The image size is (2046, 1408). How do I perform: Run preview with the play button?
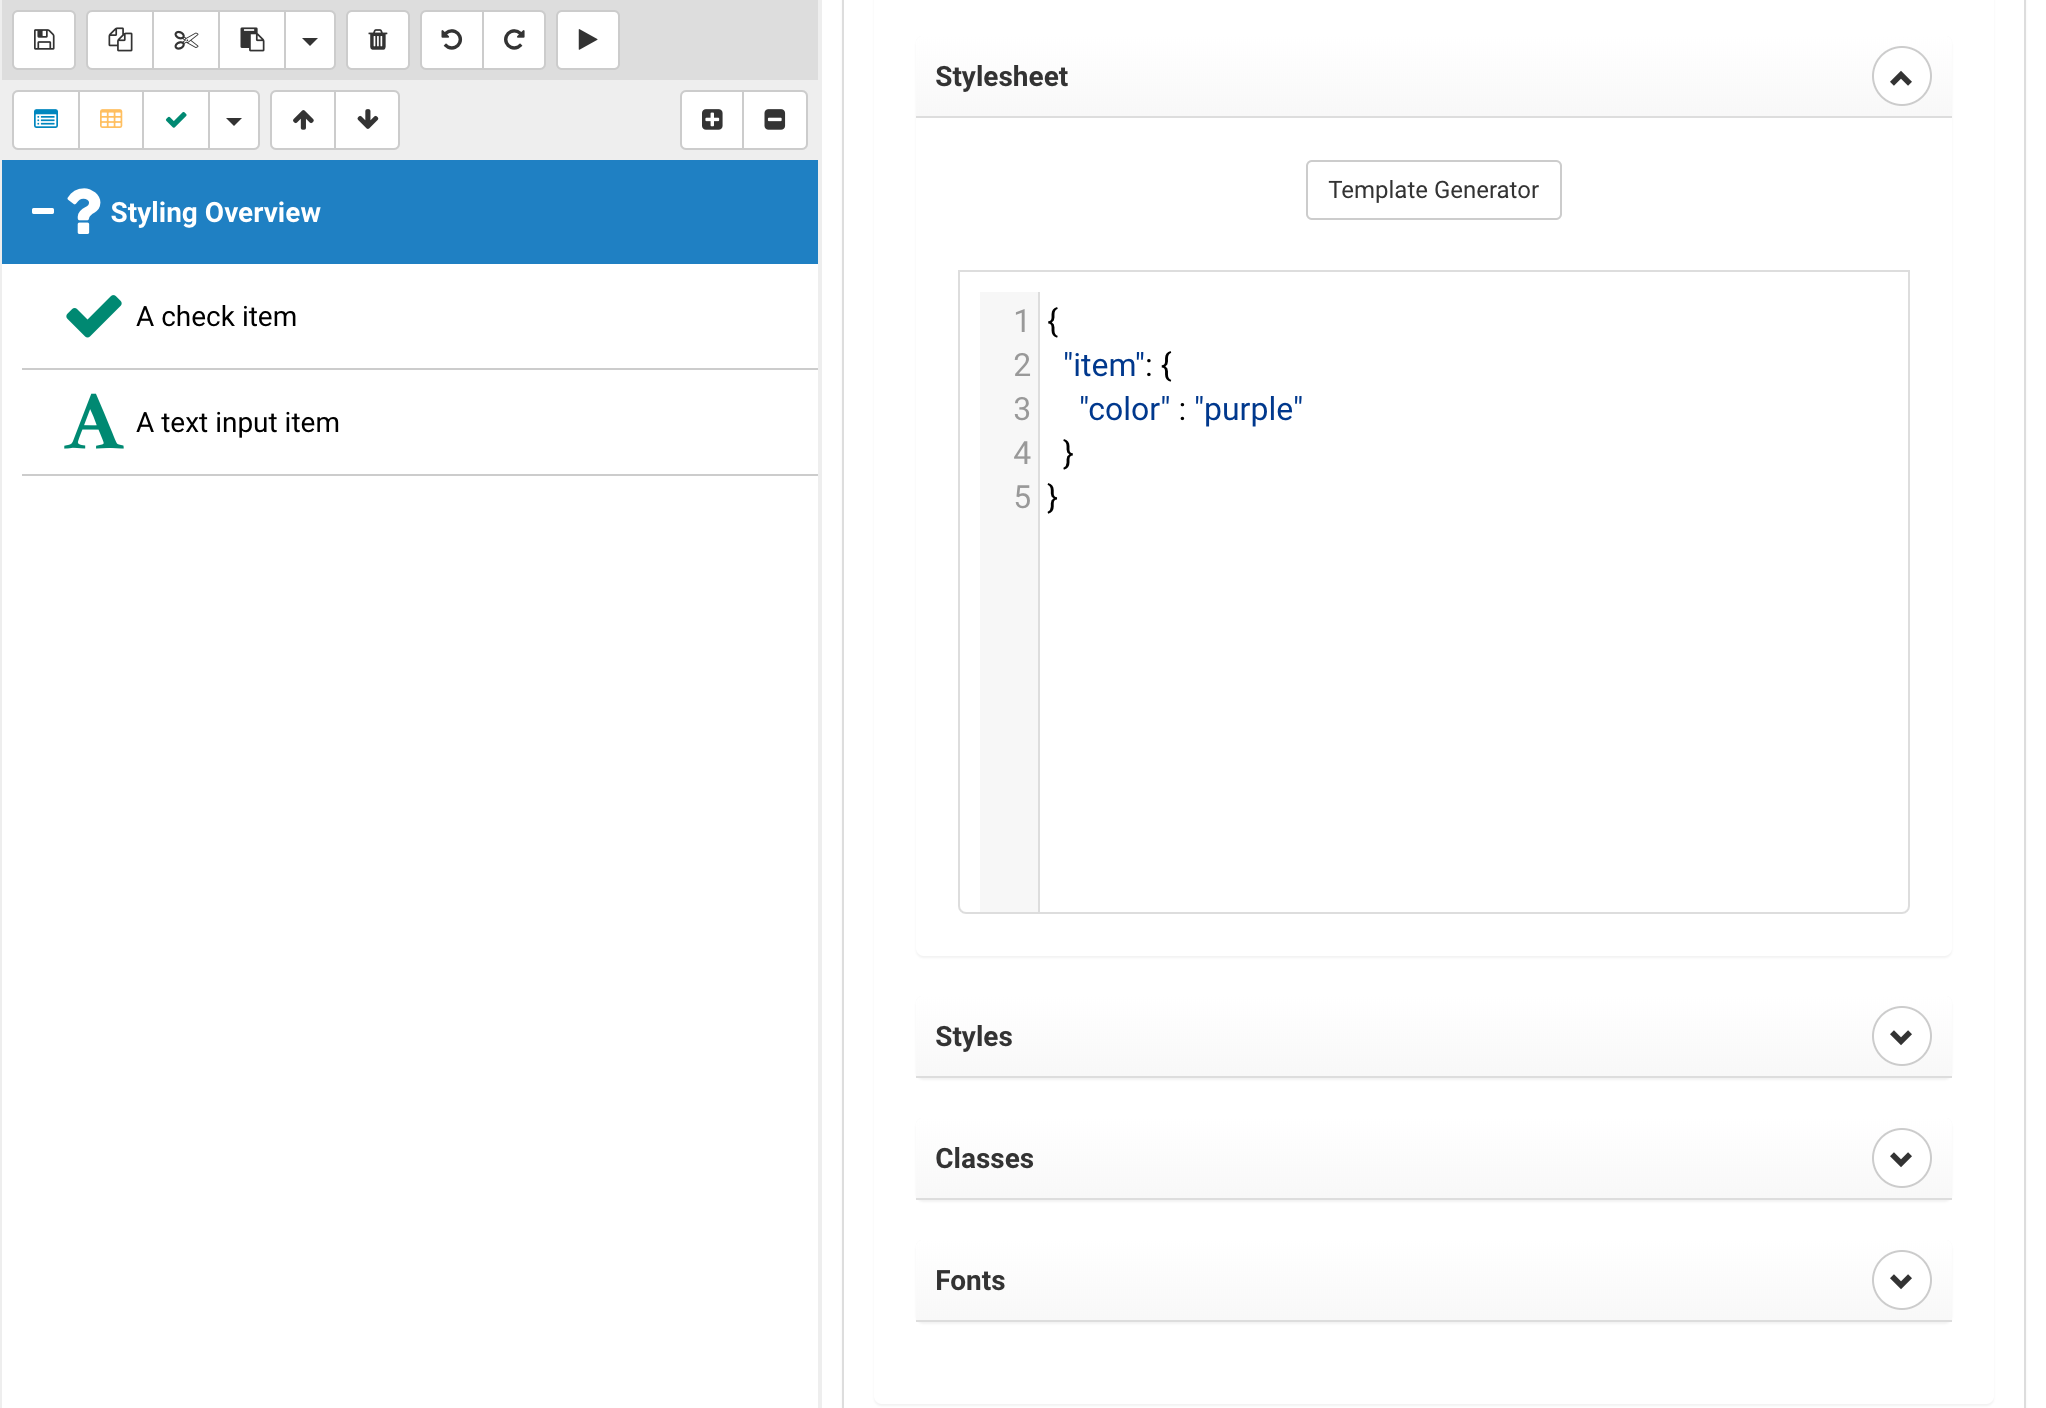(588, 40)
